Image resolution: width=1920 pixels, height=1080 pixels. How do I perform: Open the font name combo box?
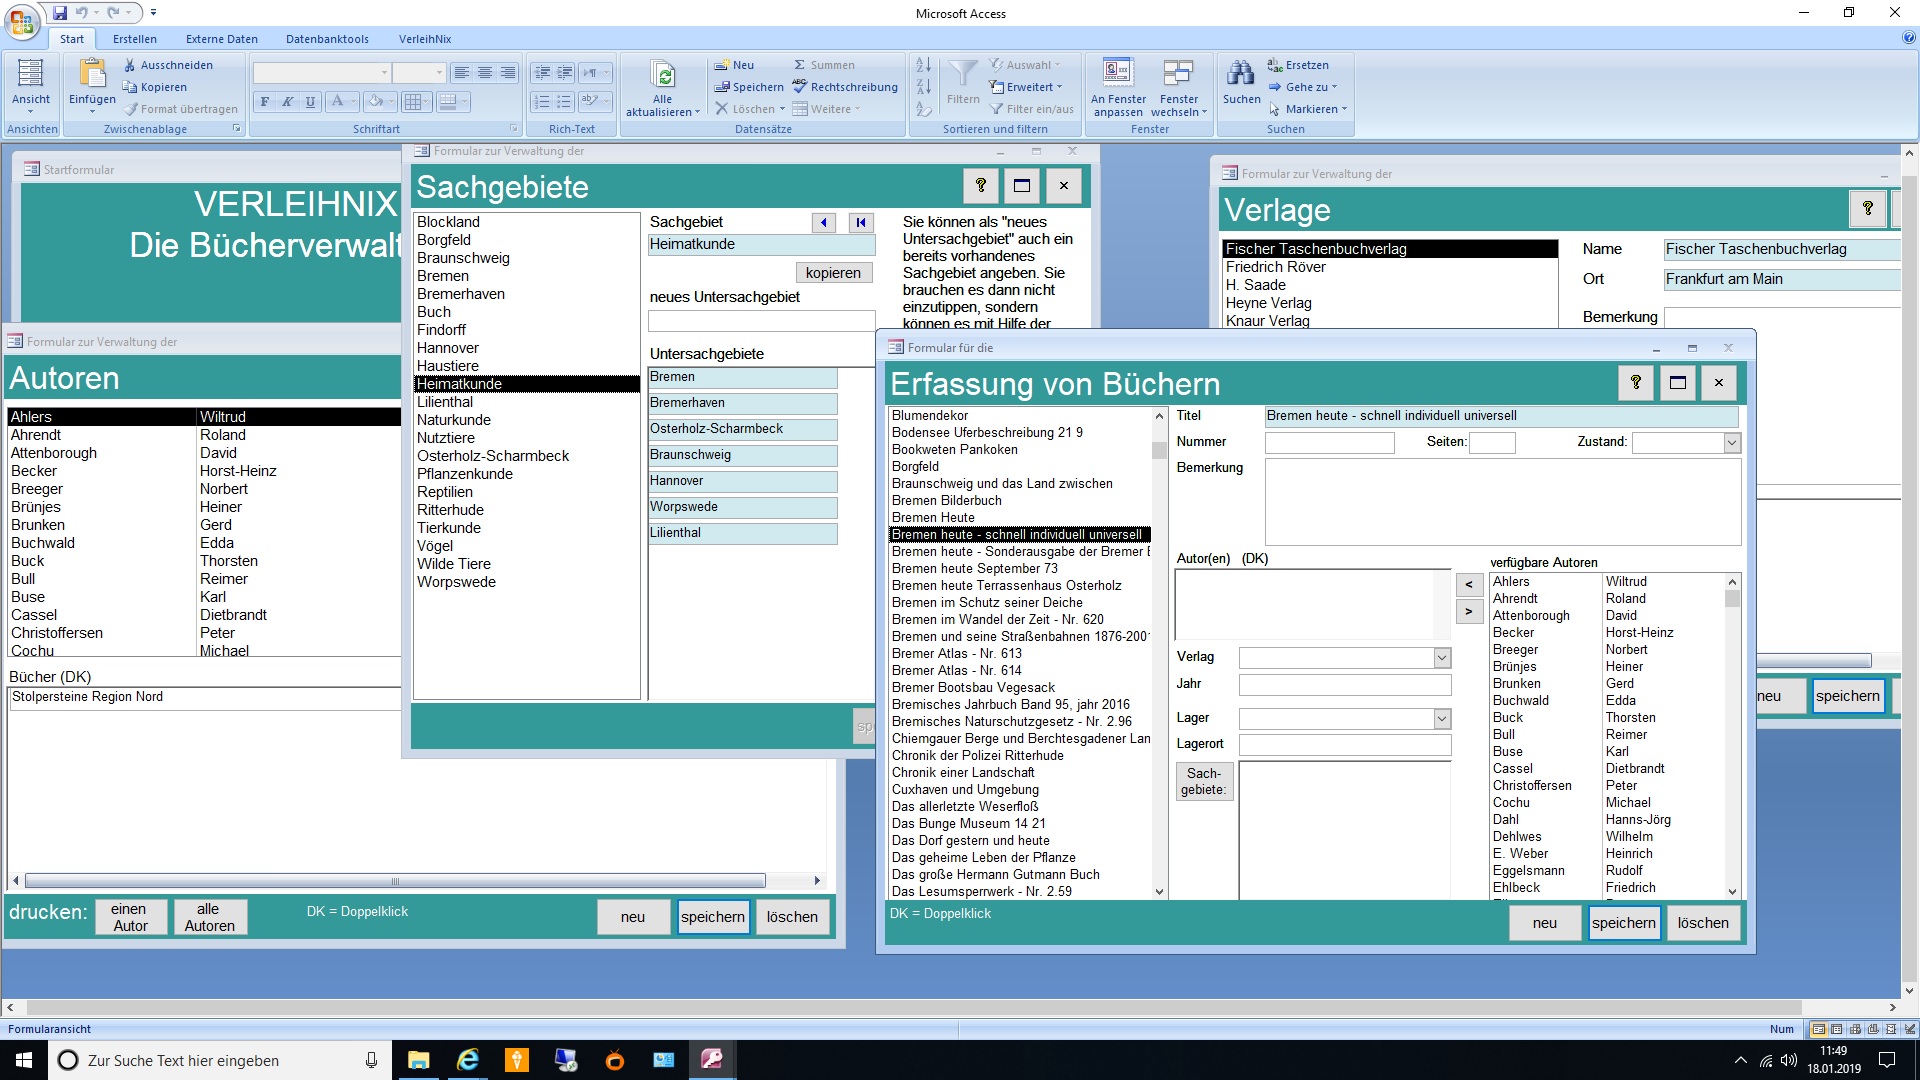321,73
